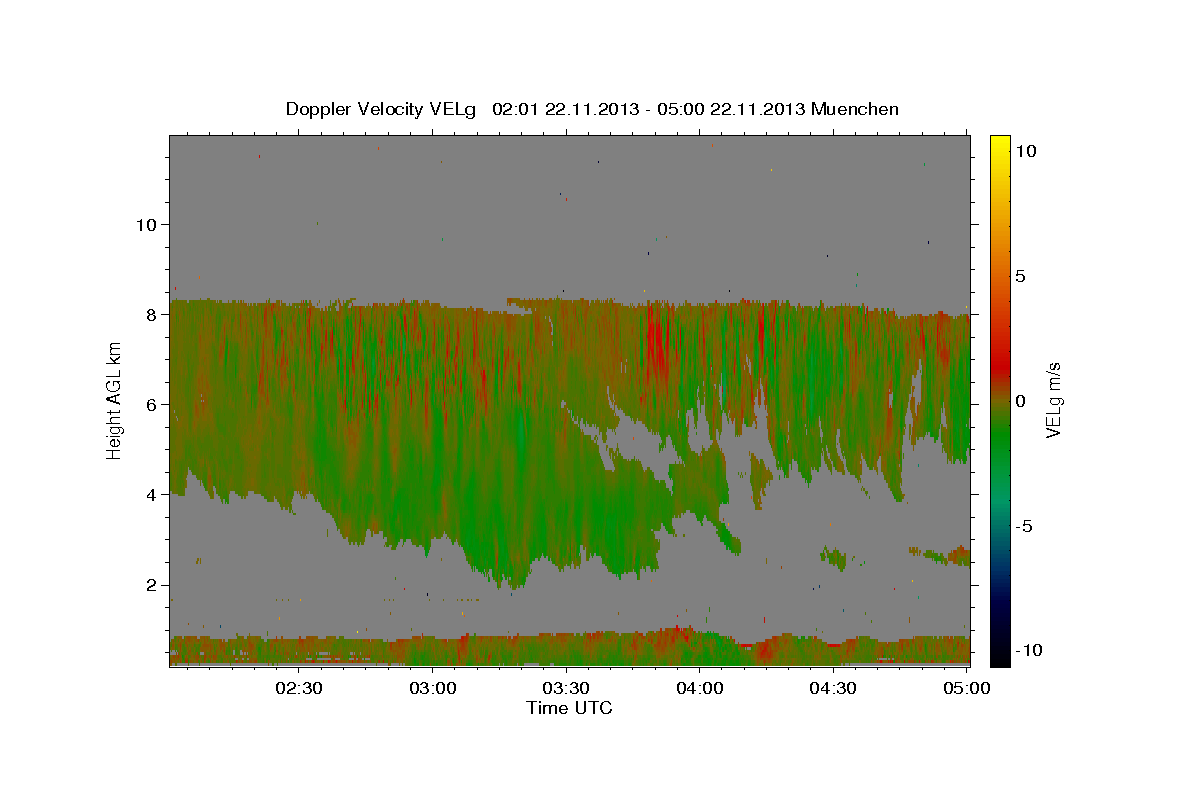The width and height of the screenshot is (1200, 800).
Task: Click the colorbar tick label -5
Action: pyautogui.click(x=1024, y=526)
